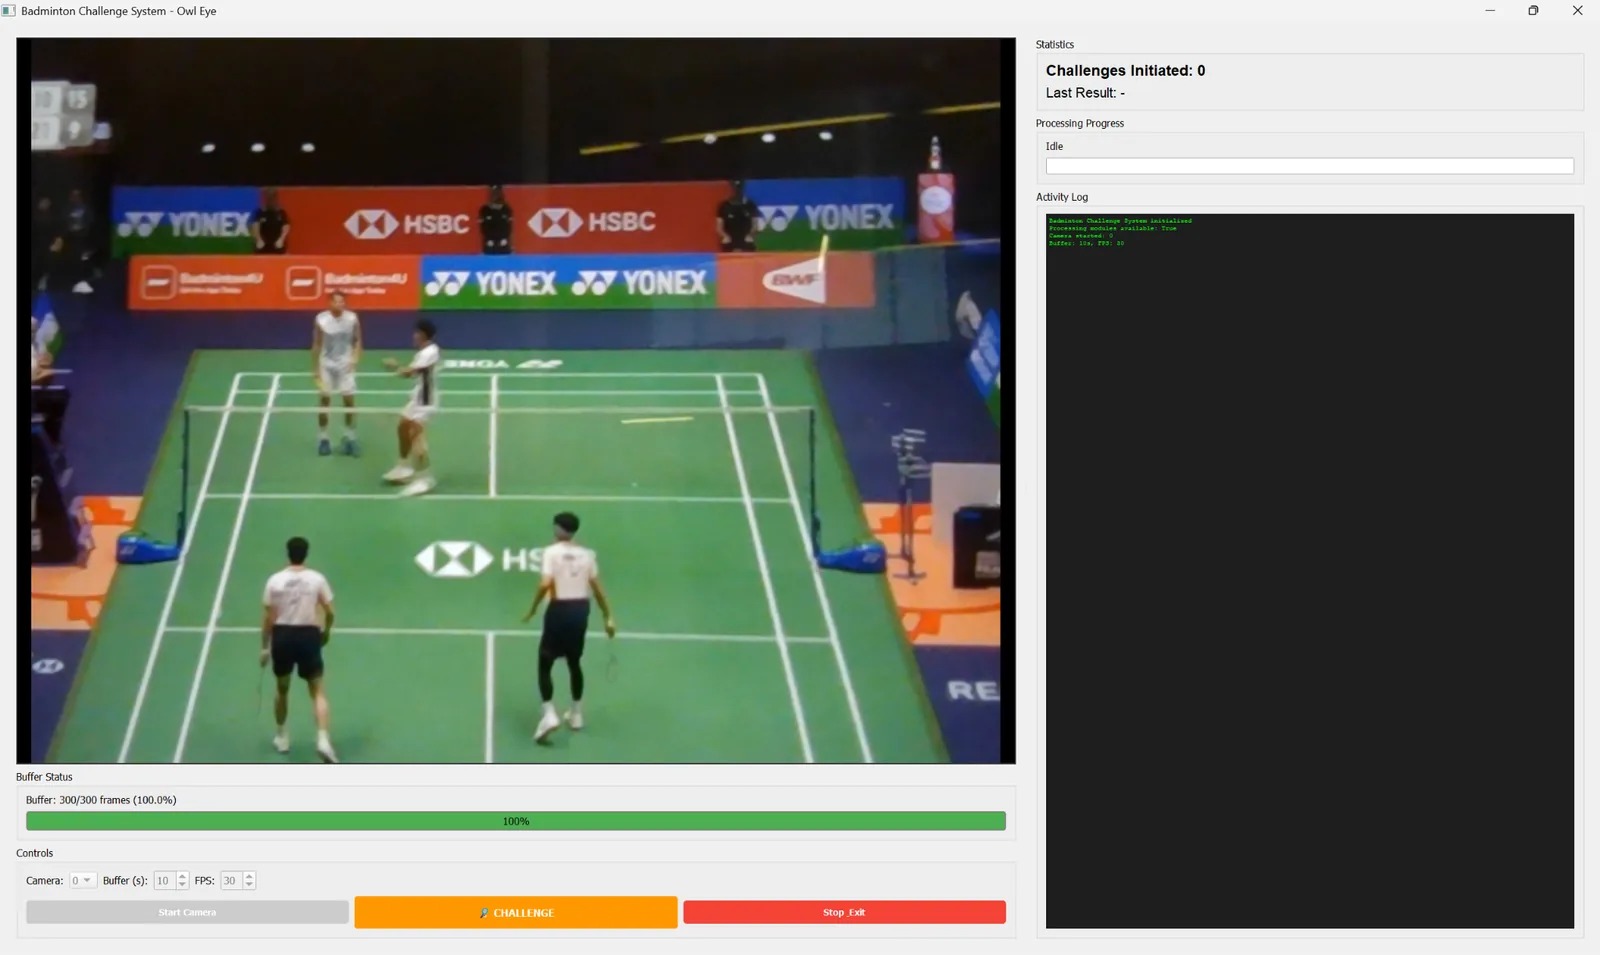Increase the Buffer seconds with up arrow
This screenshot has height=955, width=1600.
182,876
